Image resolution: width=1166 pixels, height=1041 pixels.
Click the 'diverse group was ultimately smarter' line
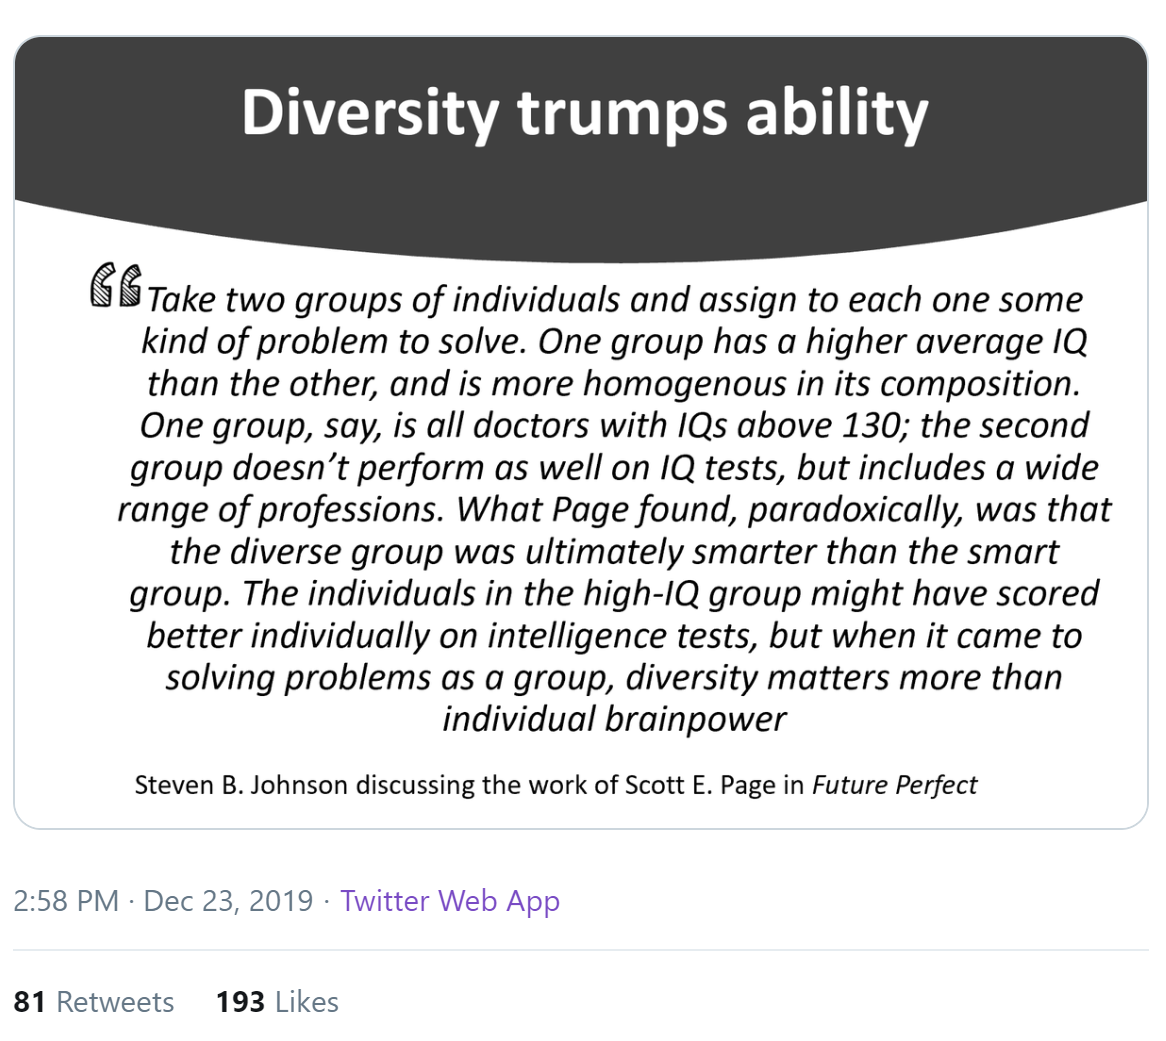(614, 552)
